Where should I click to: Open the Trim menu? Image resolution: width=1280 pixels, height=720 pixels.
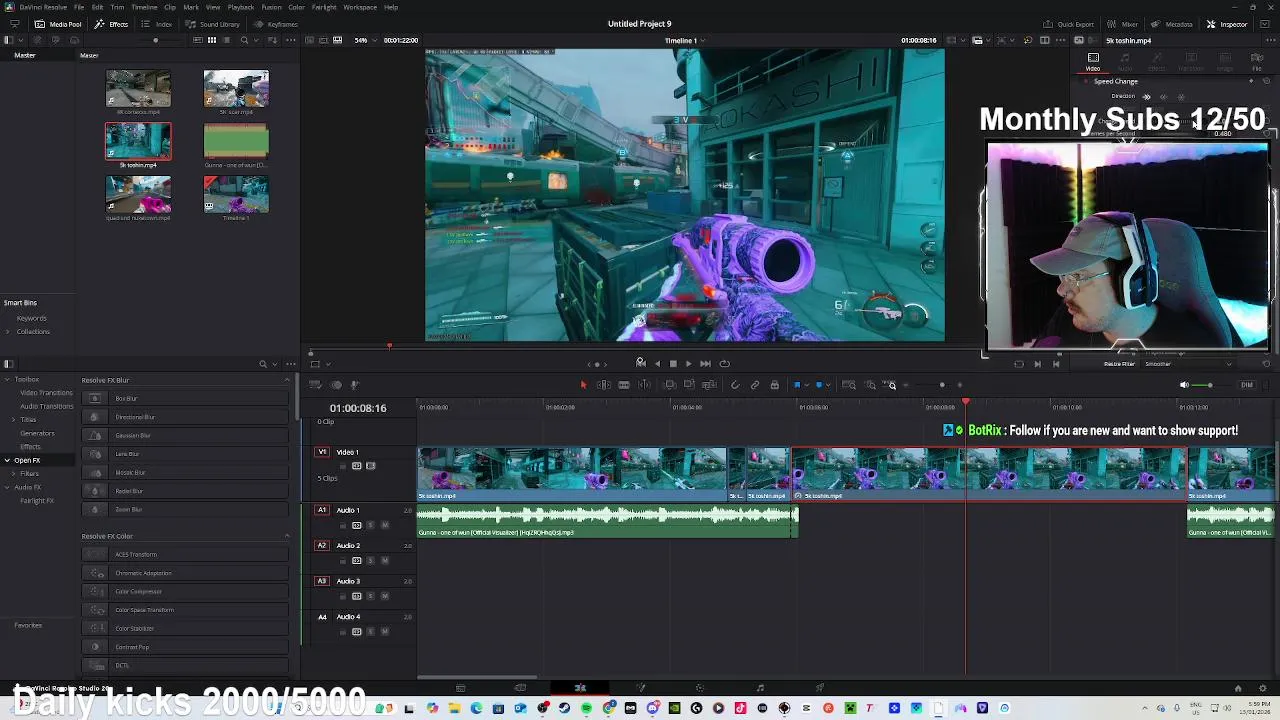click(117, 7)
